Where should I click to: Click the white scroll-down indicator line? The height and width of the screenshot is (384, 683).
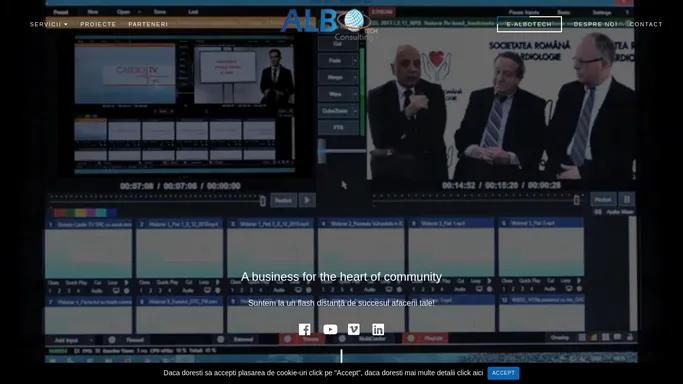[x=341, y=356]
